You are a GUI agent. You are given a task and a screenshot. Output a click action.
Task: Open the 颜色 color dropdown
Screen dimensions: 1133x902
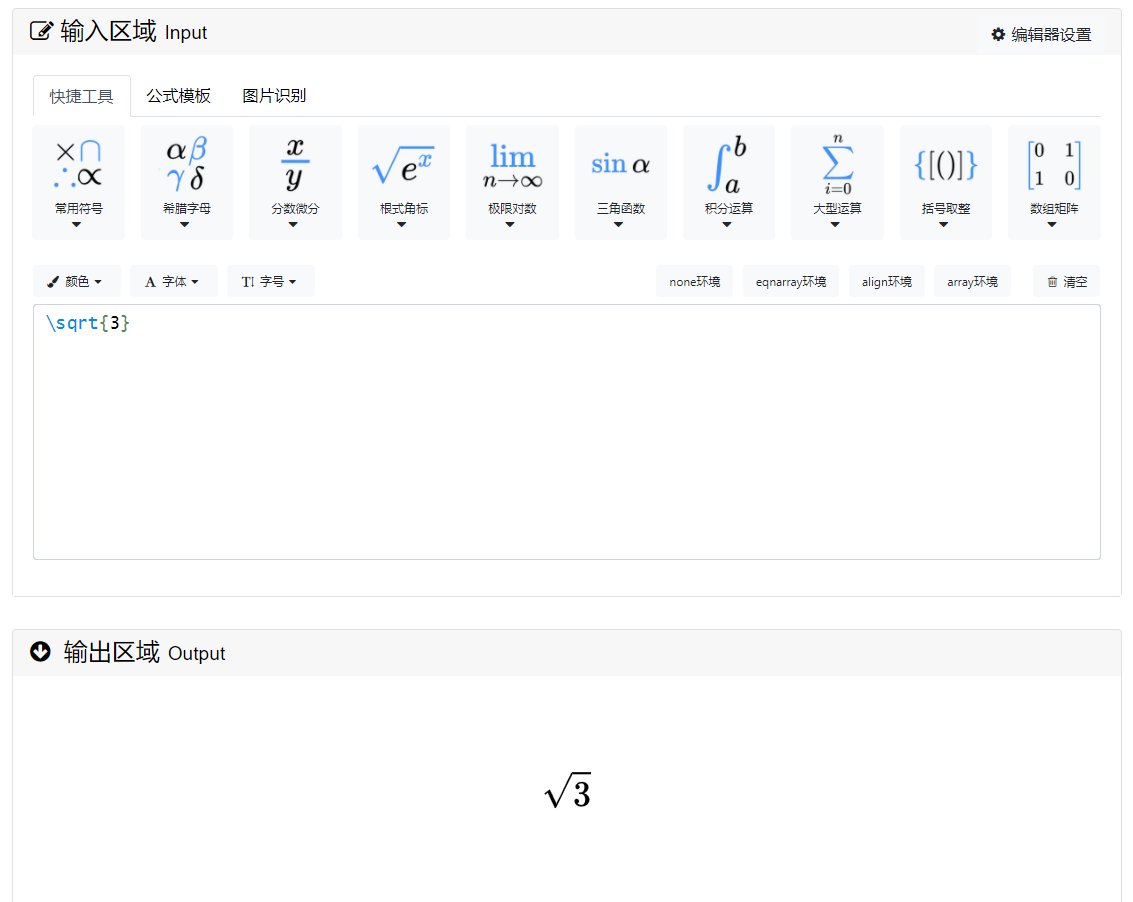(x=77, y=281)
